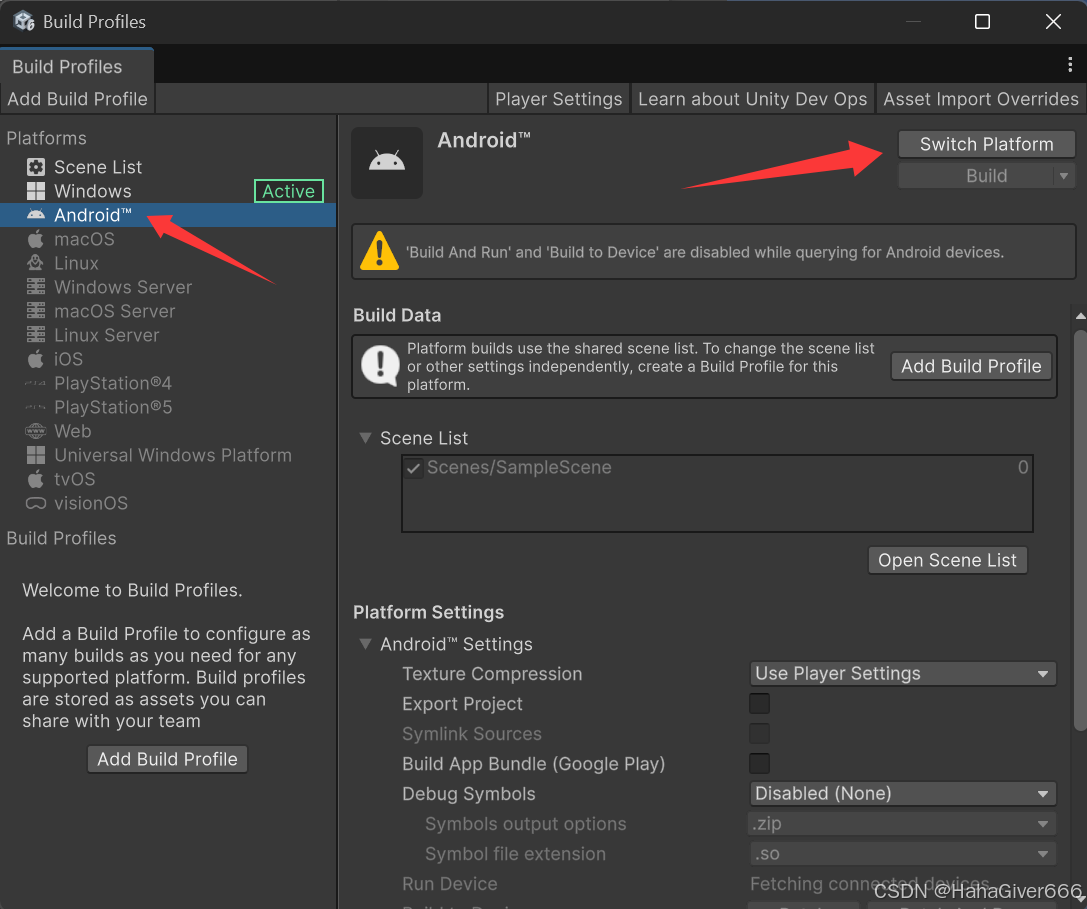Collapse the Scene List foldout
The height and width of the screenshot is (909, 1087).
point(365,438)
